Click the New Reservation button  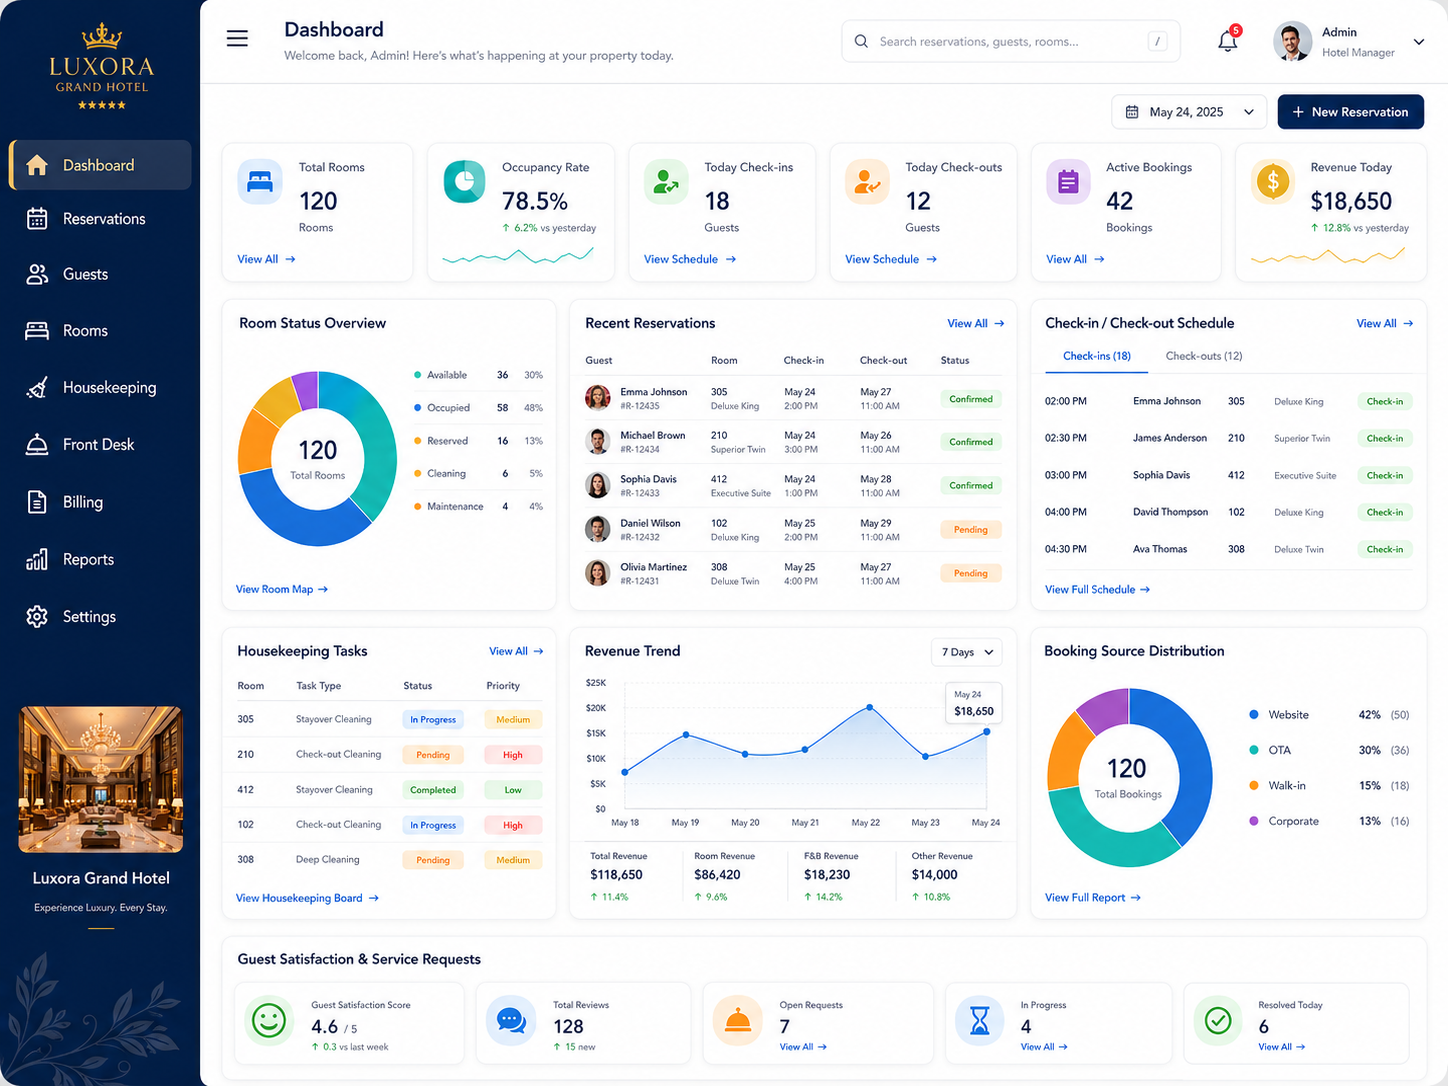[1350, 112]
